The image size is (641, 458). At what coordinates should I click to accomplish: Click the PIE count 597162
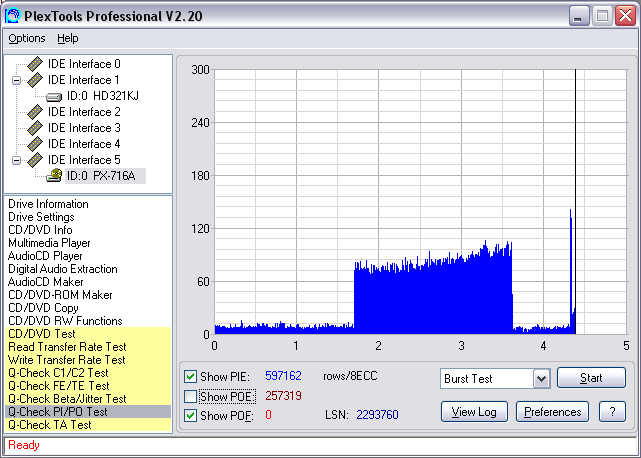point(283,376)
